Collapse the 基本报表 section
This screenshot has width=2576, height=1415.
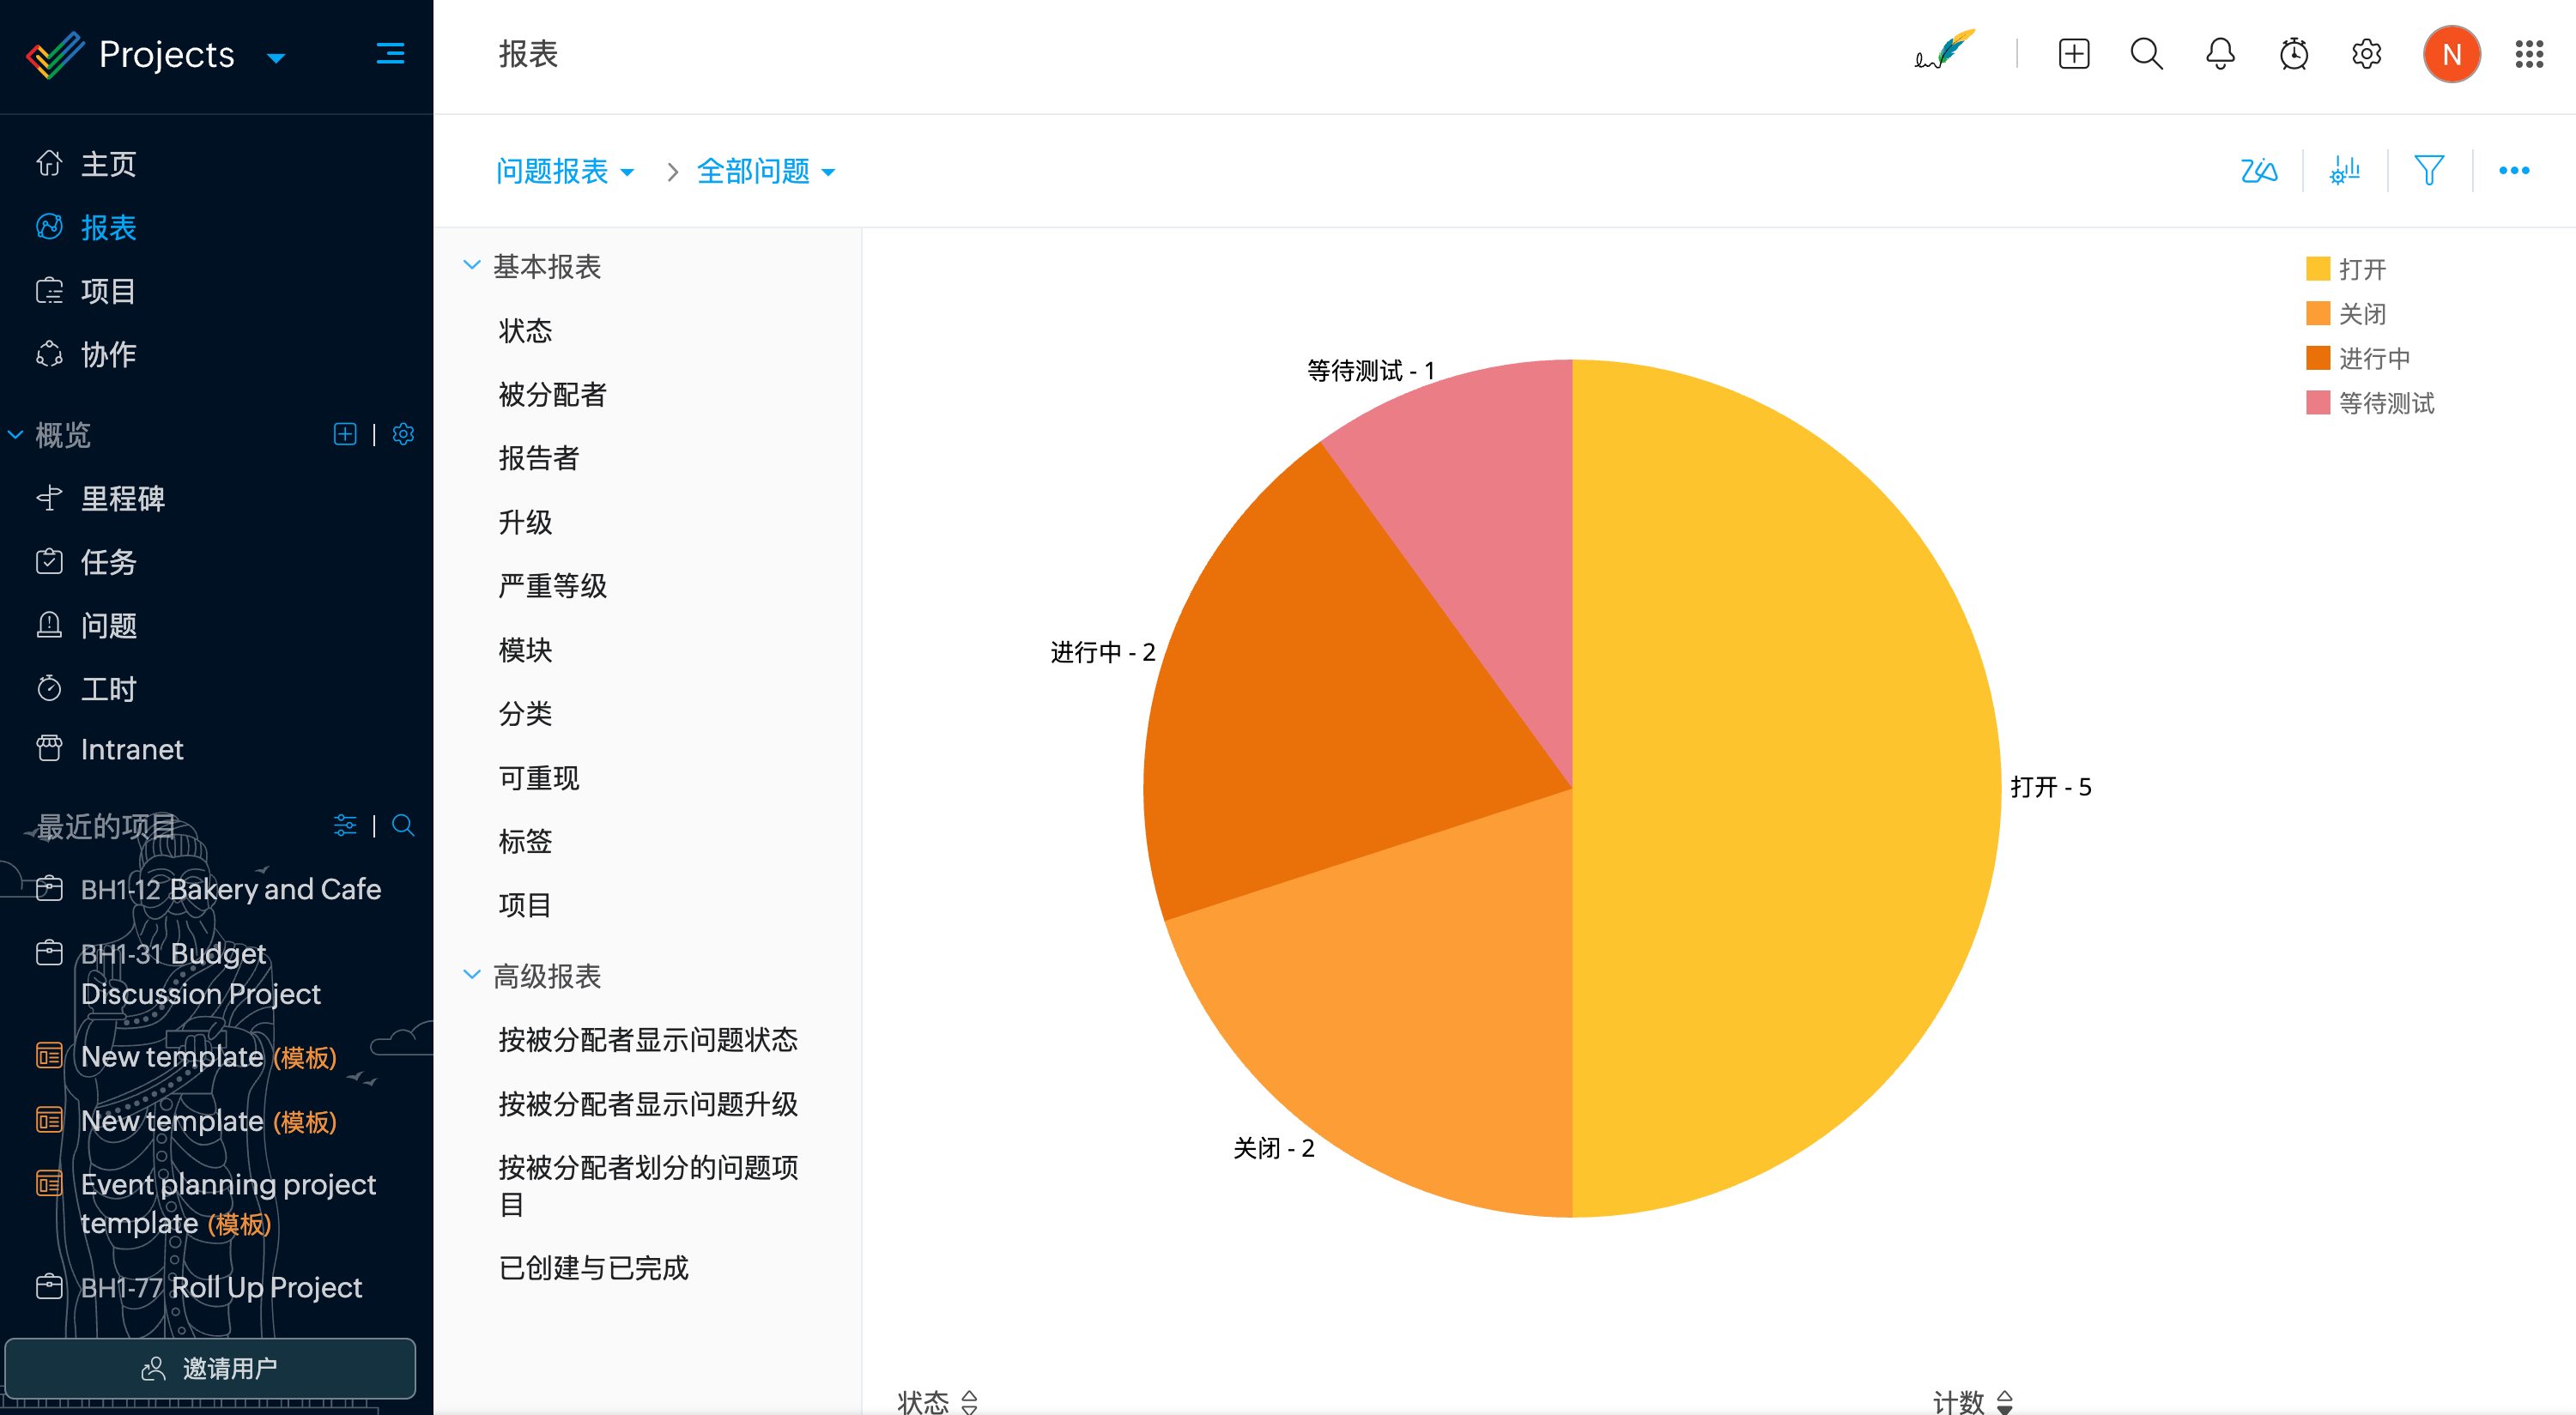(x=472, y=266)
